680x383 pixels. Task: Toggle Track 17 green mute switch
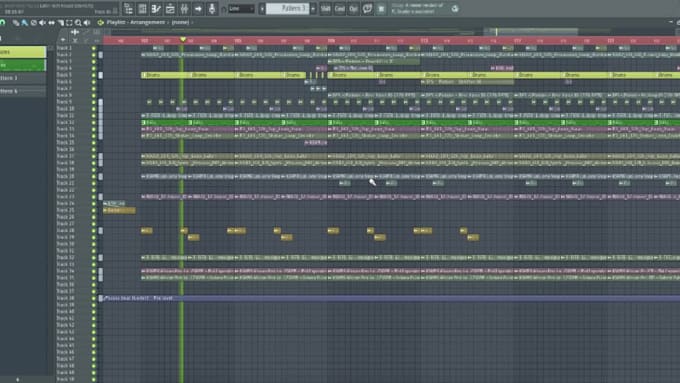tap(93, 156)
